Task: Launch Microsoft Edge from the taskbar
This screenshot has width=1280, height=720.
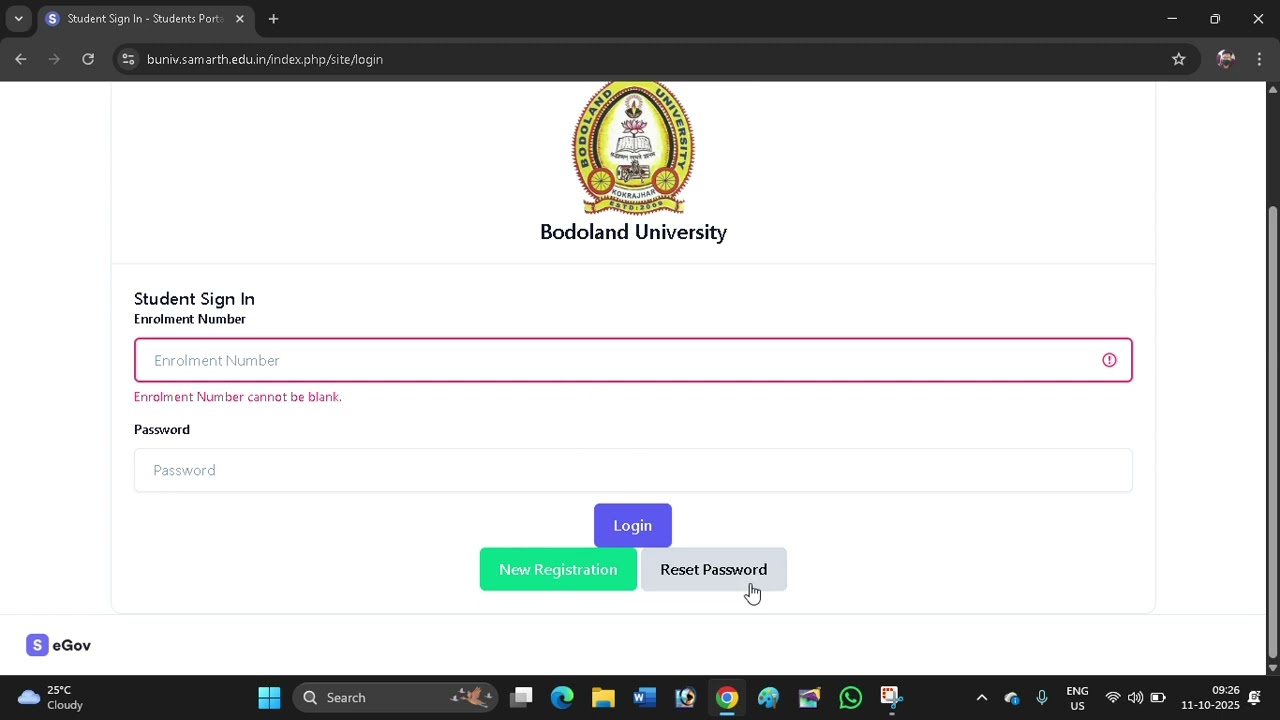Action: point(562,697)
